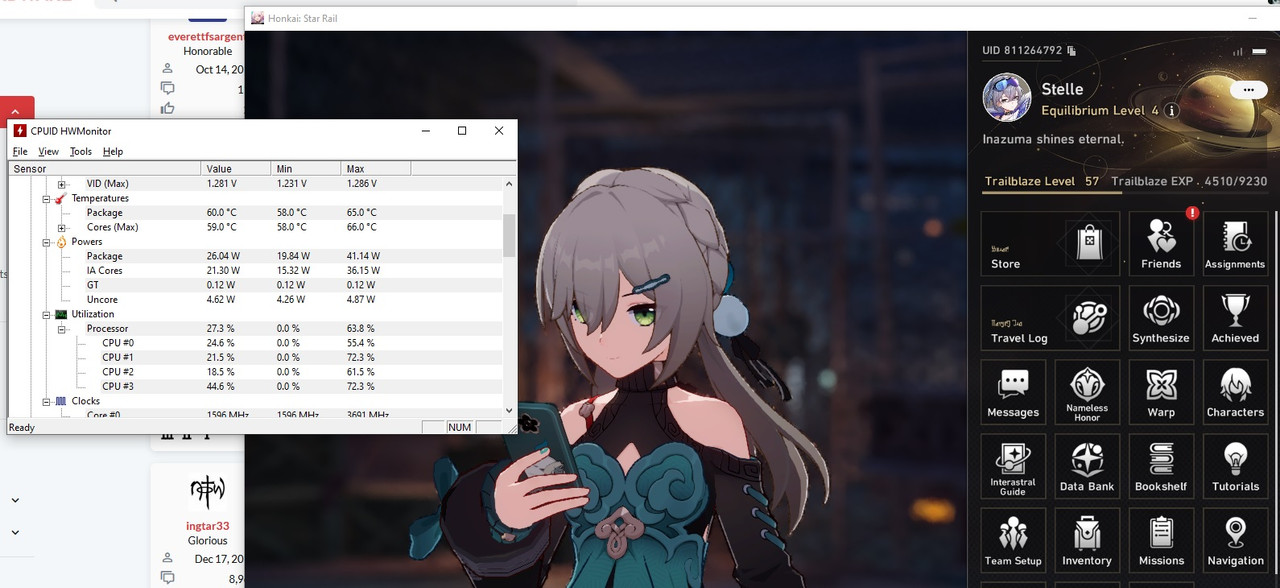This screenshot has width=1280, height=588.
Task: Open the Store menu tile
Action: point(1050,244)
